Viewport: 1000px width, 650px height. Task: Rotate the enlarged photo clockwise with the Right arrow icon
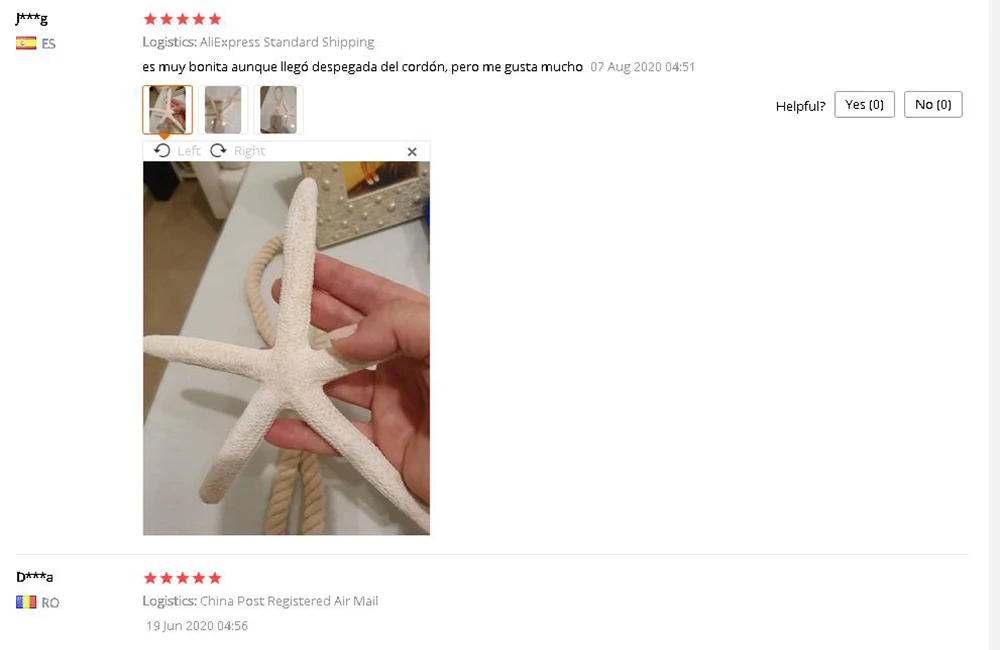218,151
